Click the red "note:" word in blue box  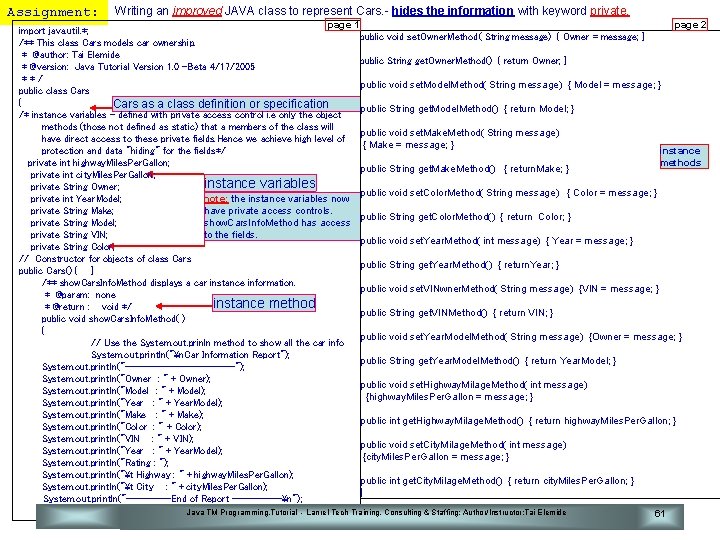pos(216,199)
